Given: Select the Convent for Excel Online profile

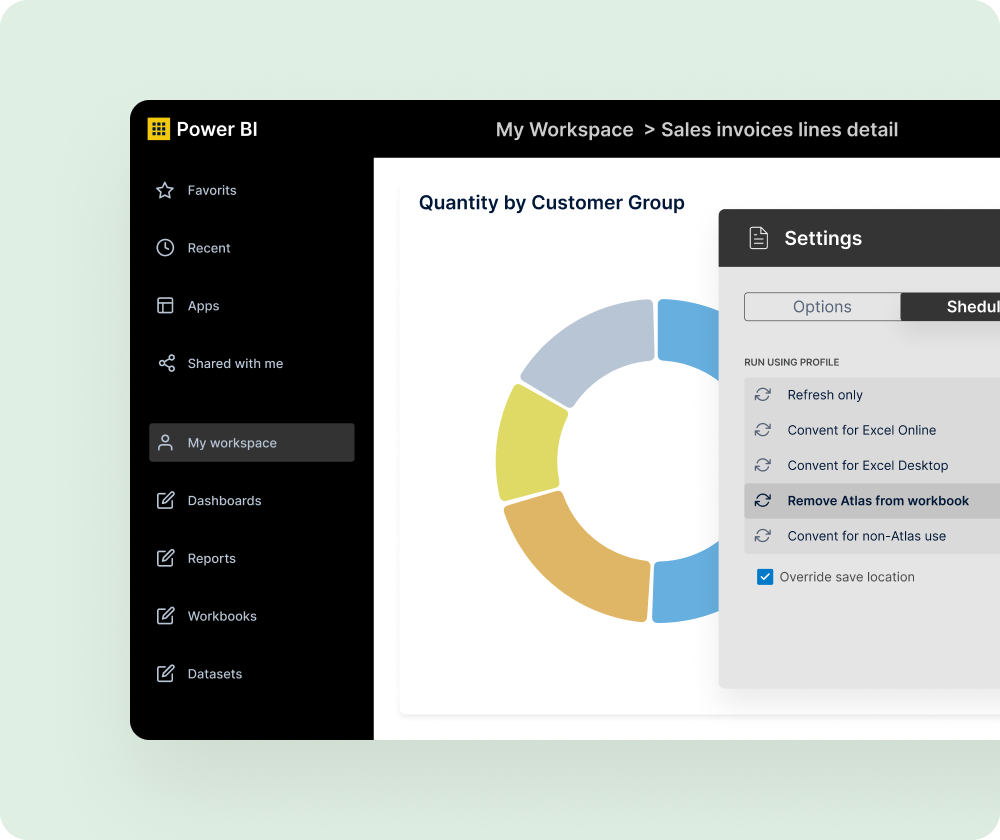Looking at the screenshot, I should point(861,430).
